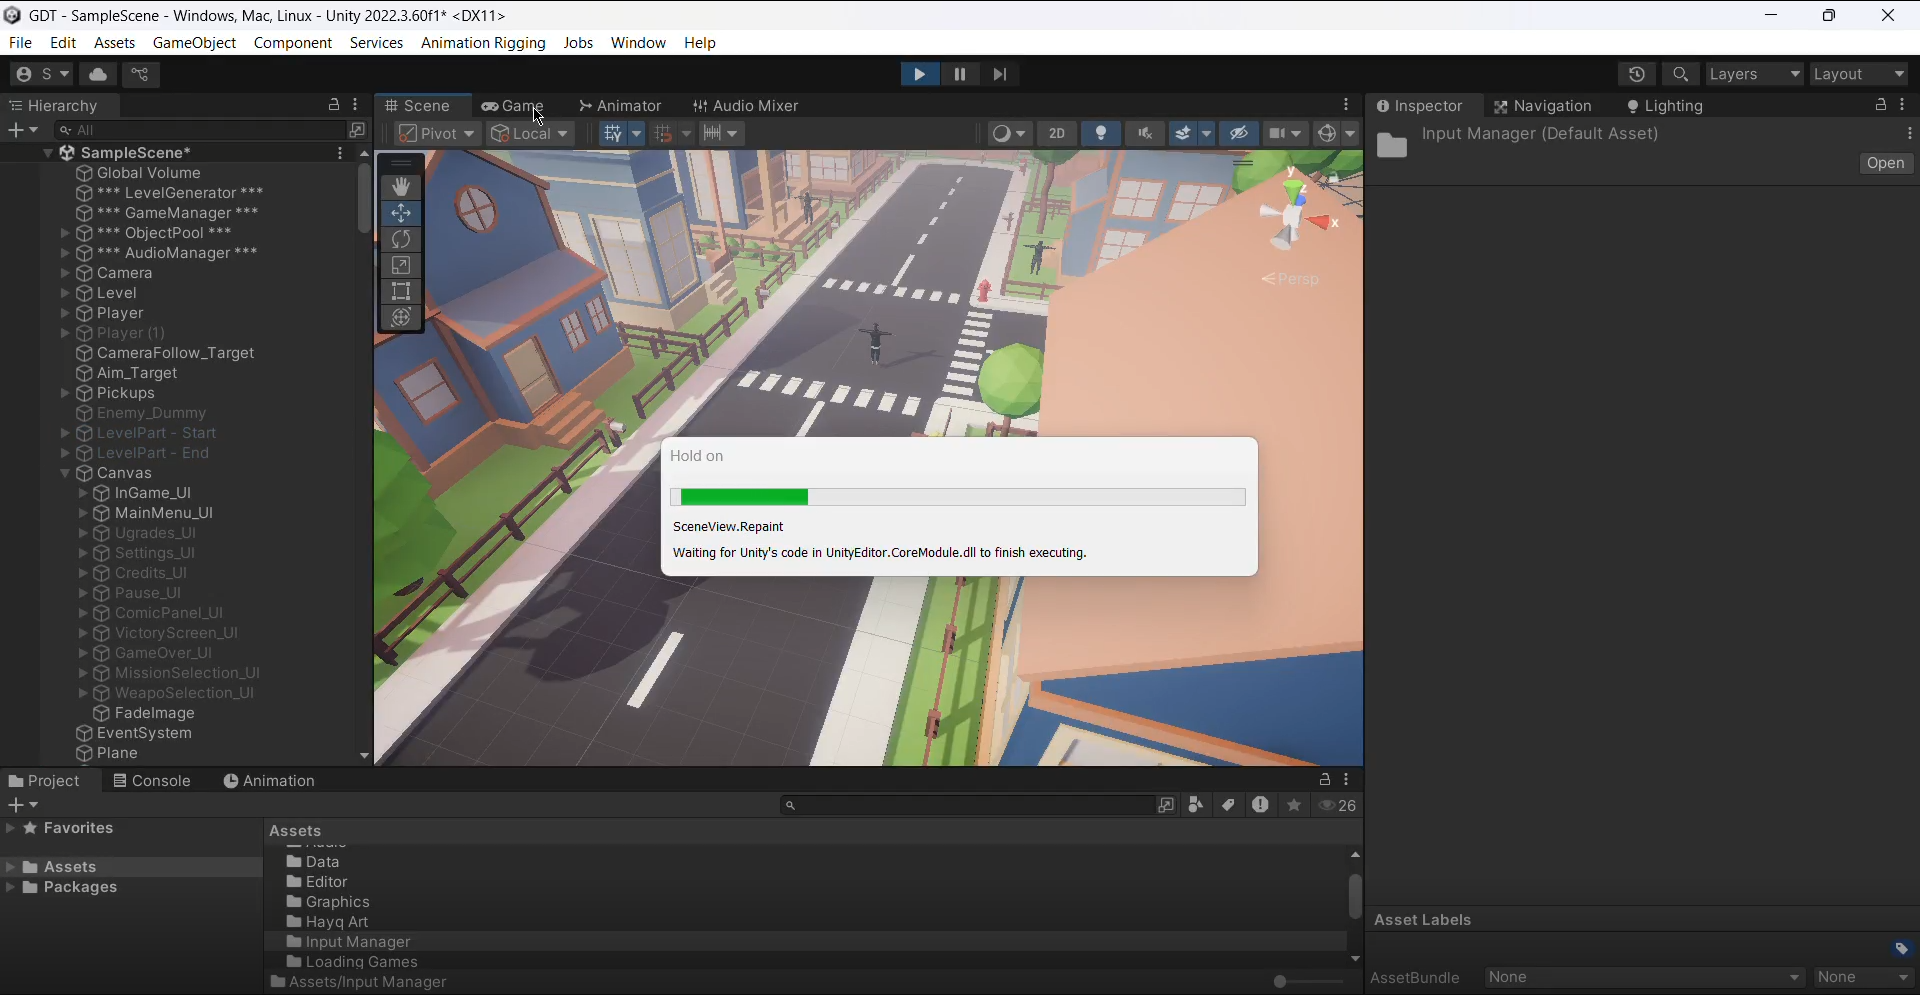Viewport: 1920px width, 995px height.
Task: Click the Open button in Inspector
Action: pos(1886,163)
